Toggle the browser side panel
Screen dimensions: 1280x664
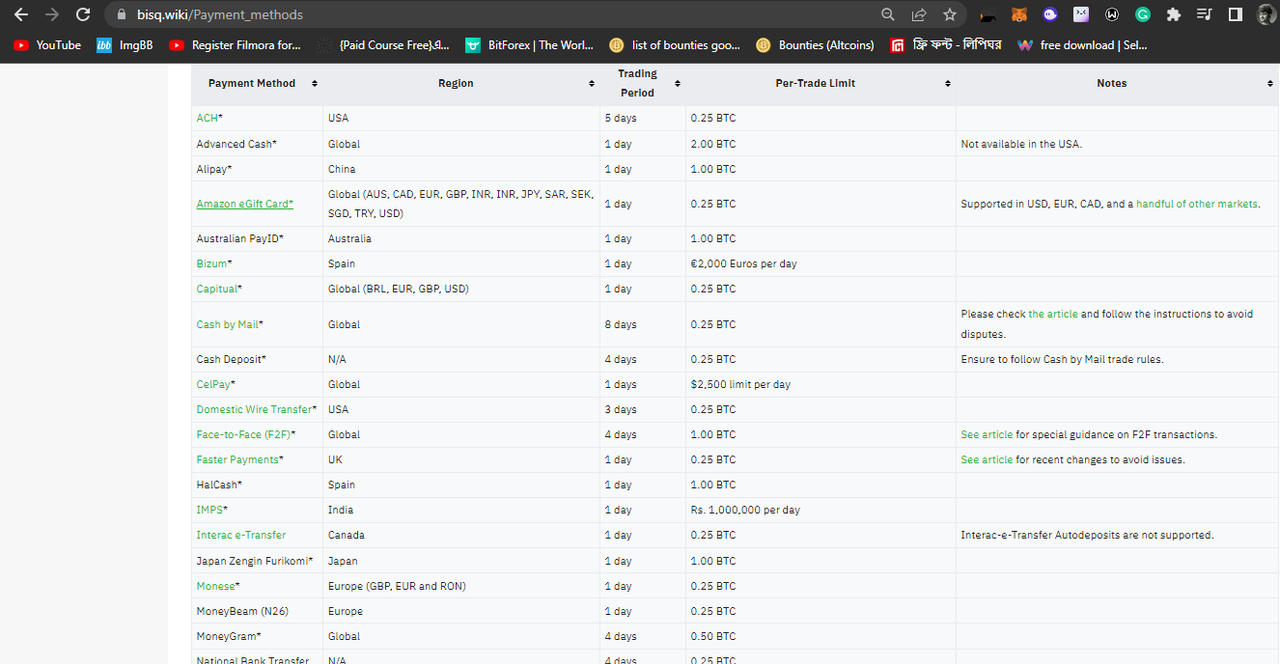(1235, 15)
